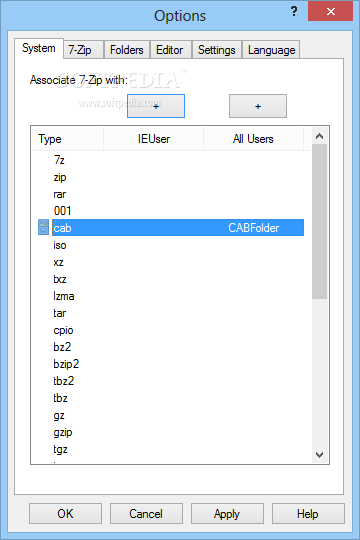Image resolution: width=360 pixels, height=540 pixels.
Task: Select the txz file type row
Action: [171, 279]
